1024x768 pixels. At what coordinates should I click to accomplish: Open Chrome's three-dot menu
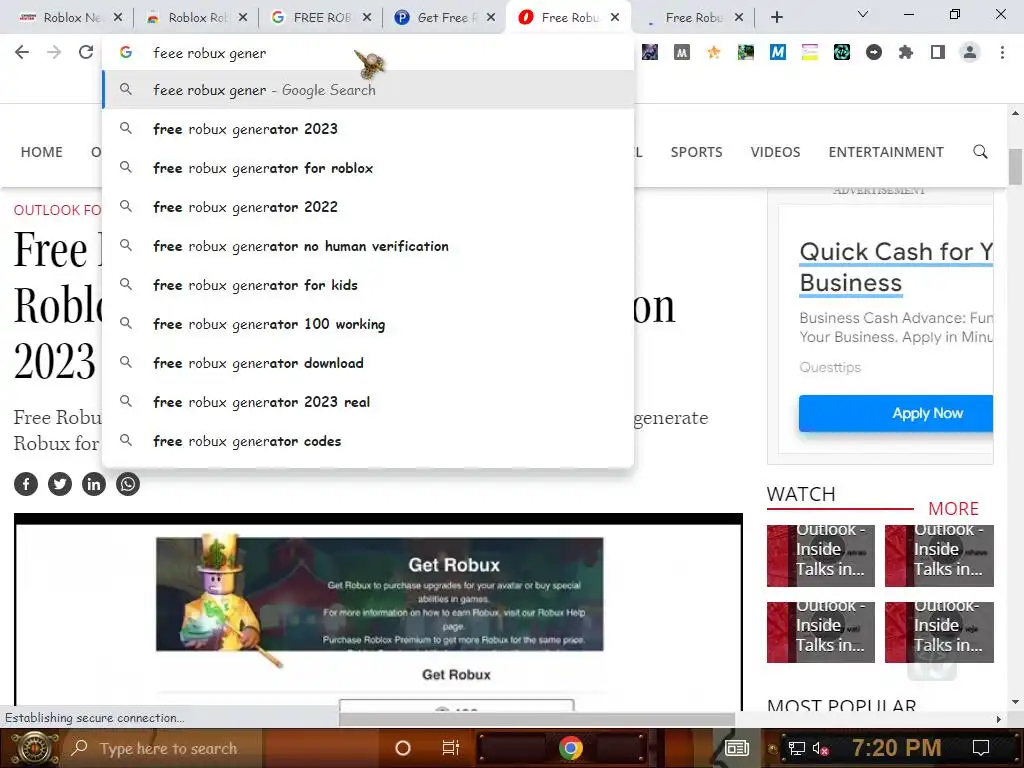1002,52
